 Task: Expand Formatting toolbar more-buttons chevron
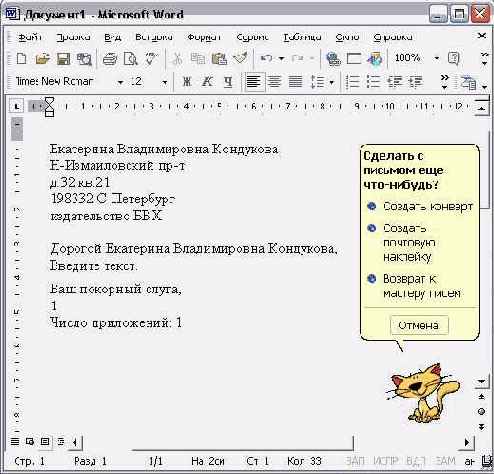click(x=444, y=82)
